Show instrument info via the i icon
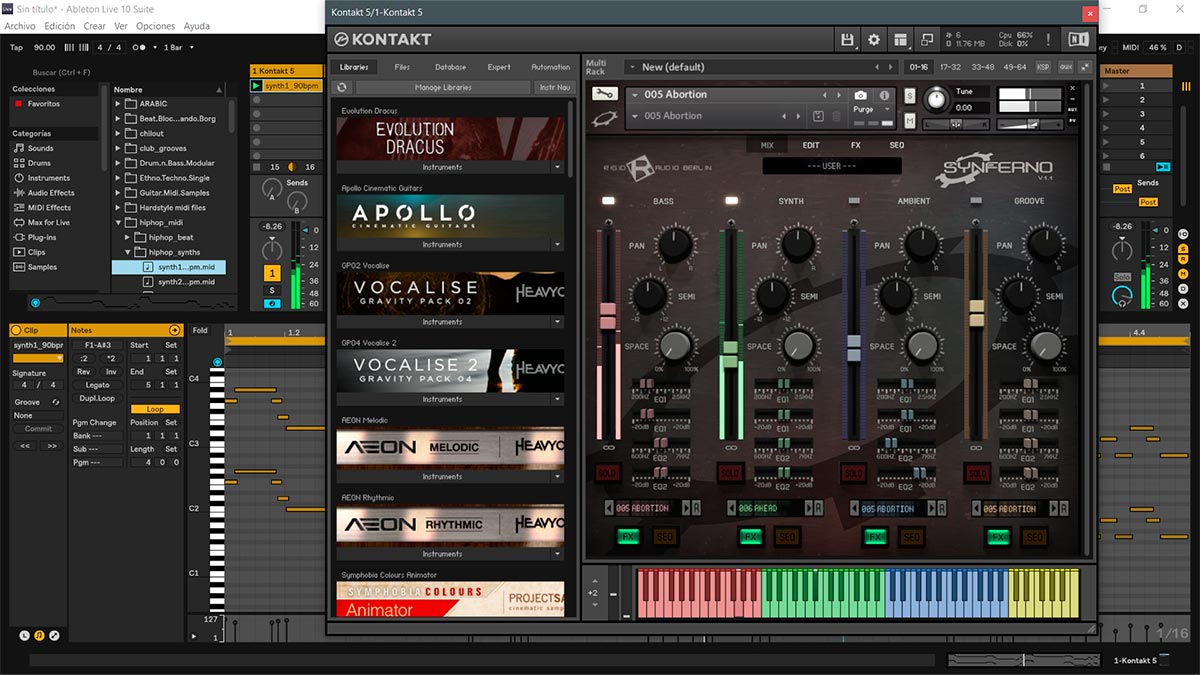 click(884, 95)
